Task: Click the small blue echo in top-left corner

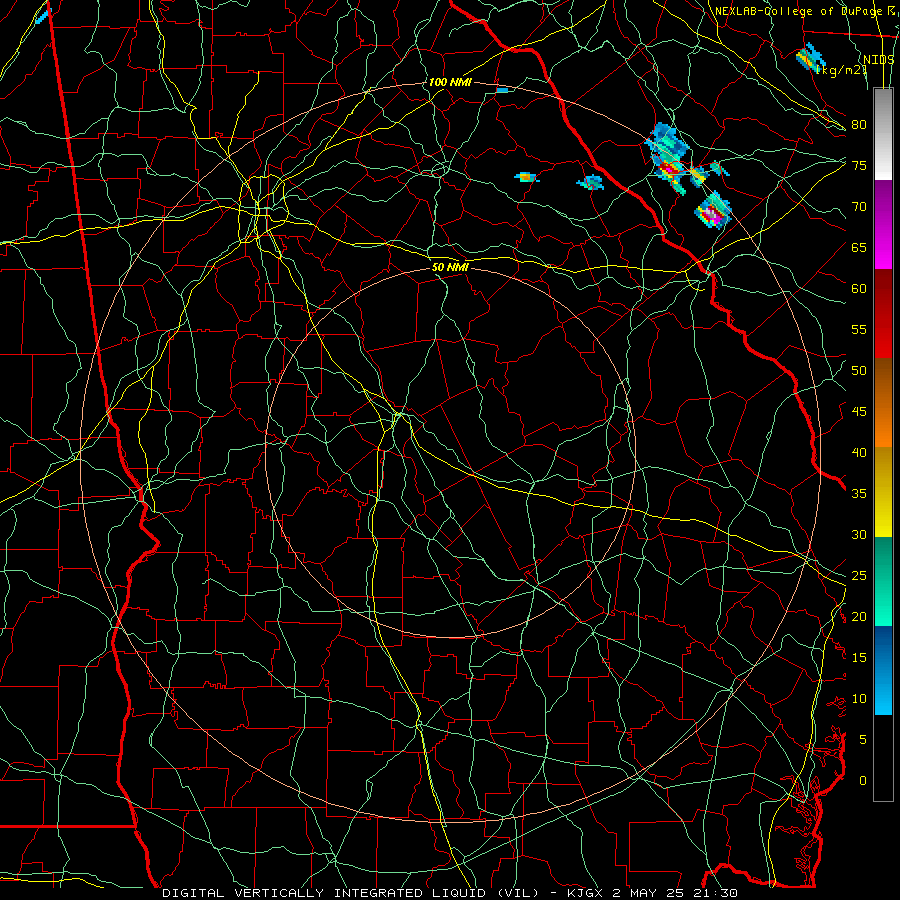Action: [x=43, y=15]
